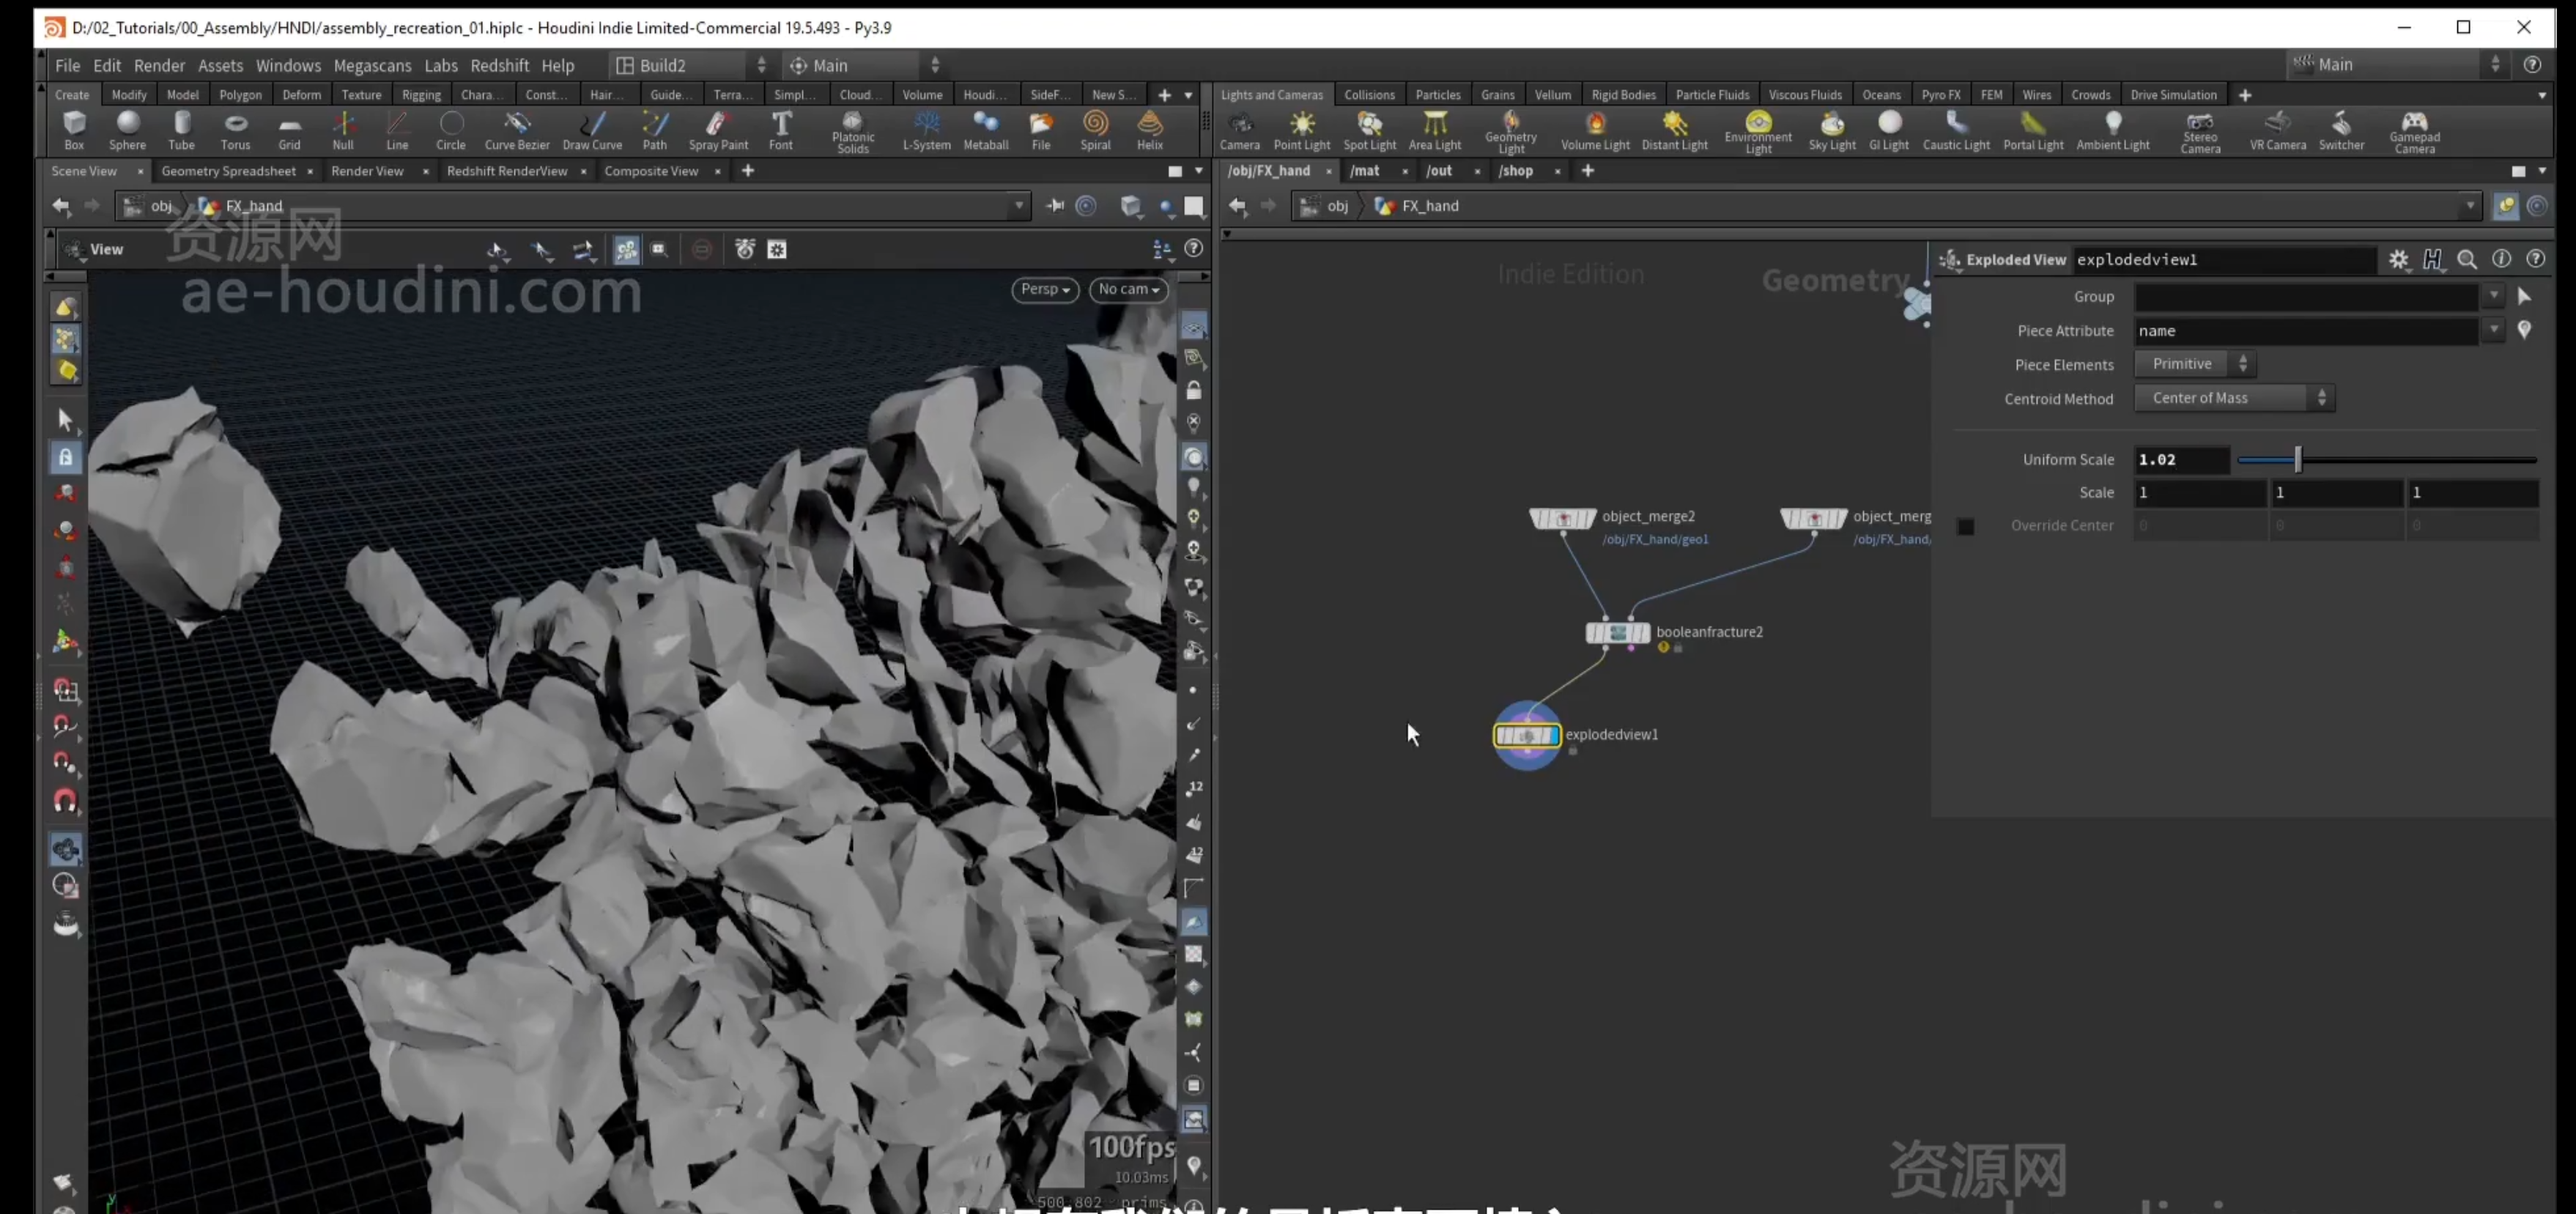
Task: Open the Megascans menu
Action: pos(372,65)
